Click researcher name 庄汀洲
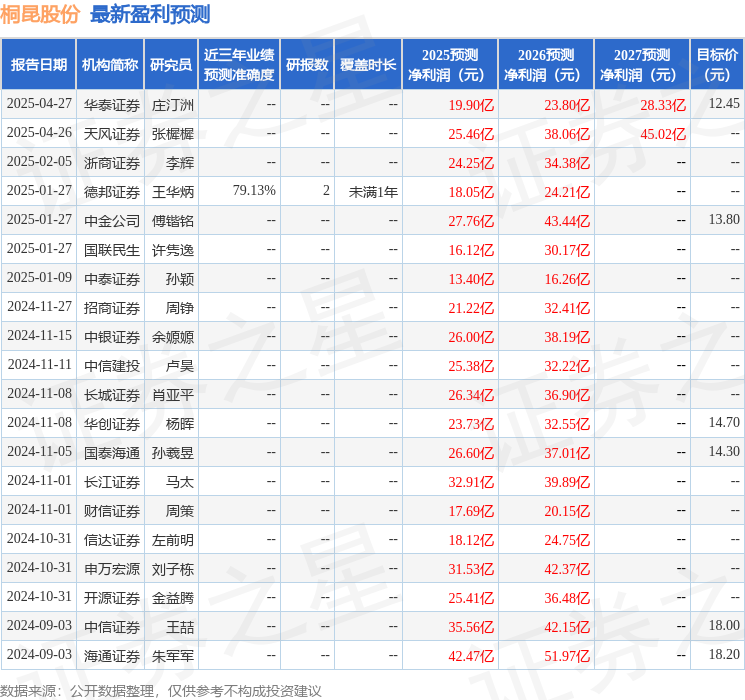This screenshot has height=700, width=745. point(173,105)
